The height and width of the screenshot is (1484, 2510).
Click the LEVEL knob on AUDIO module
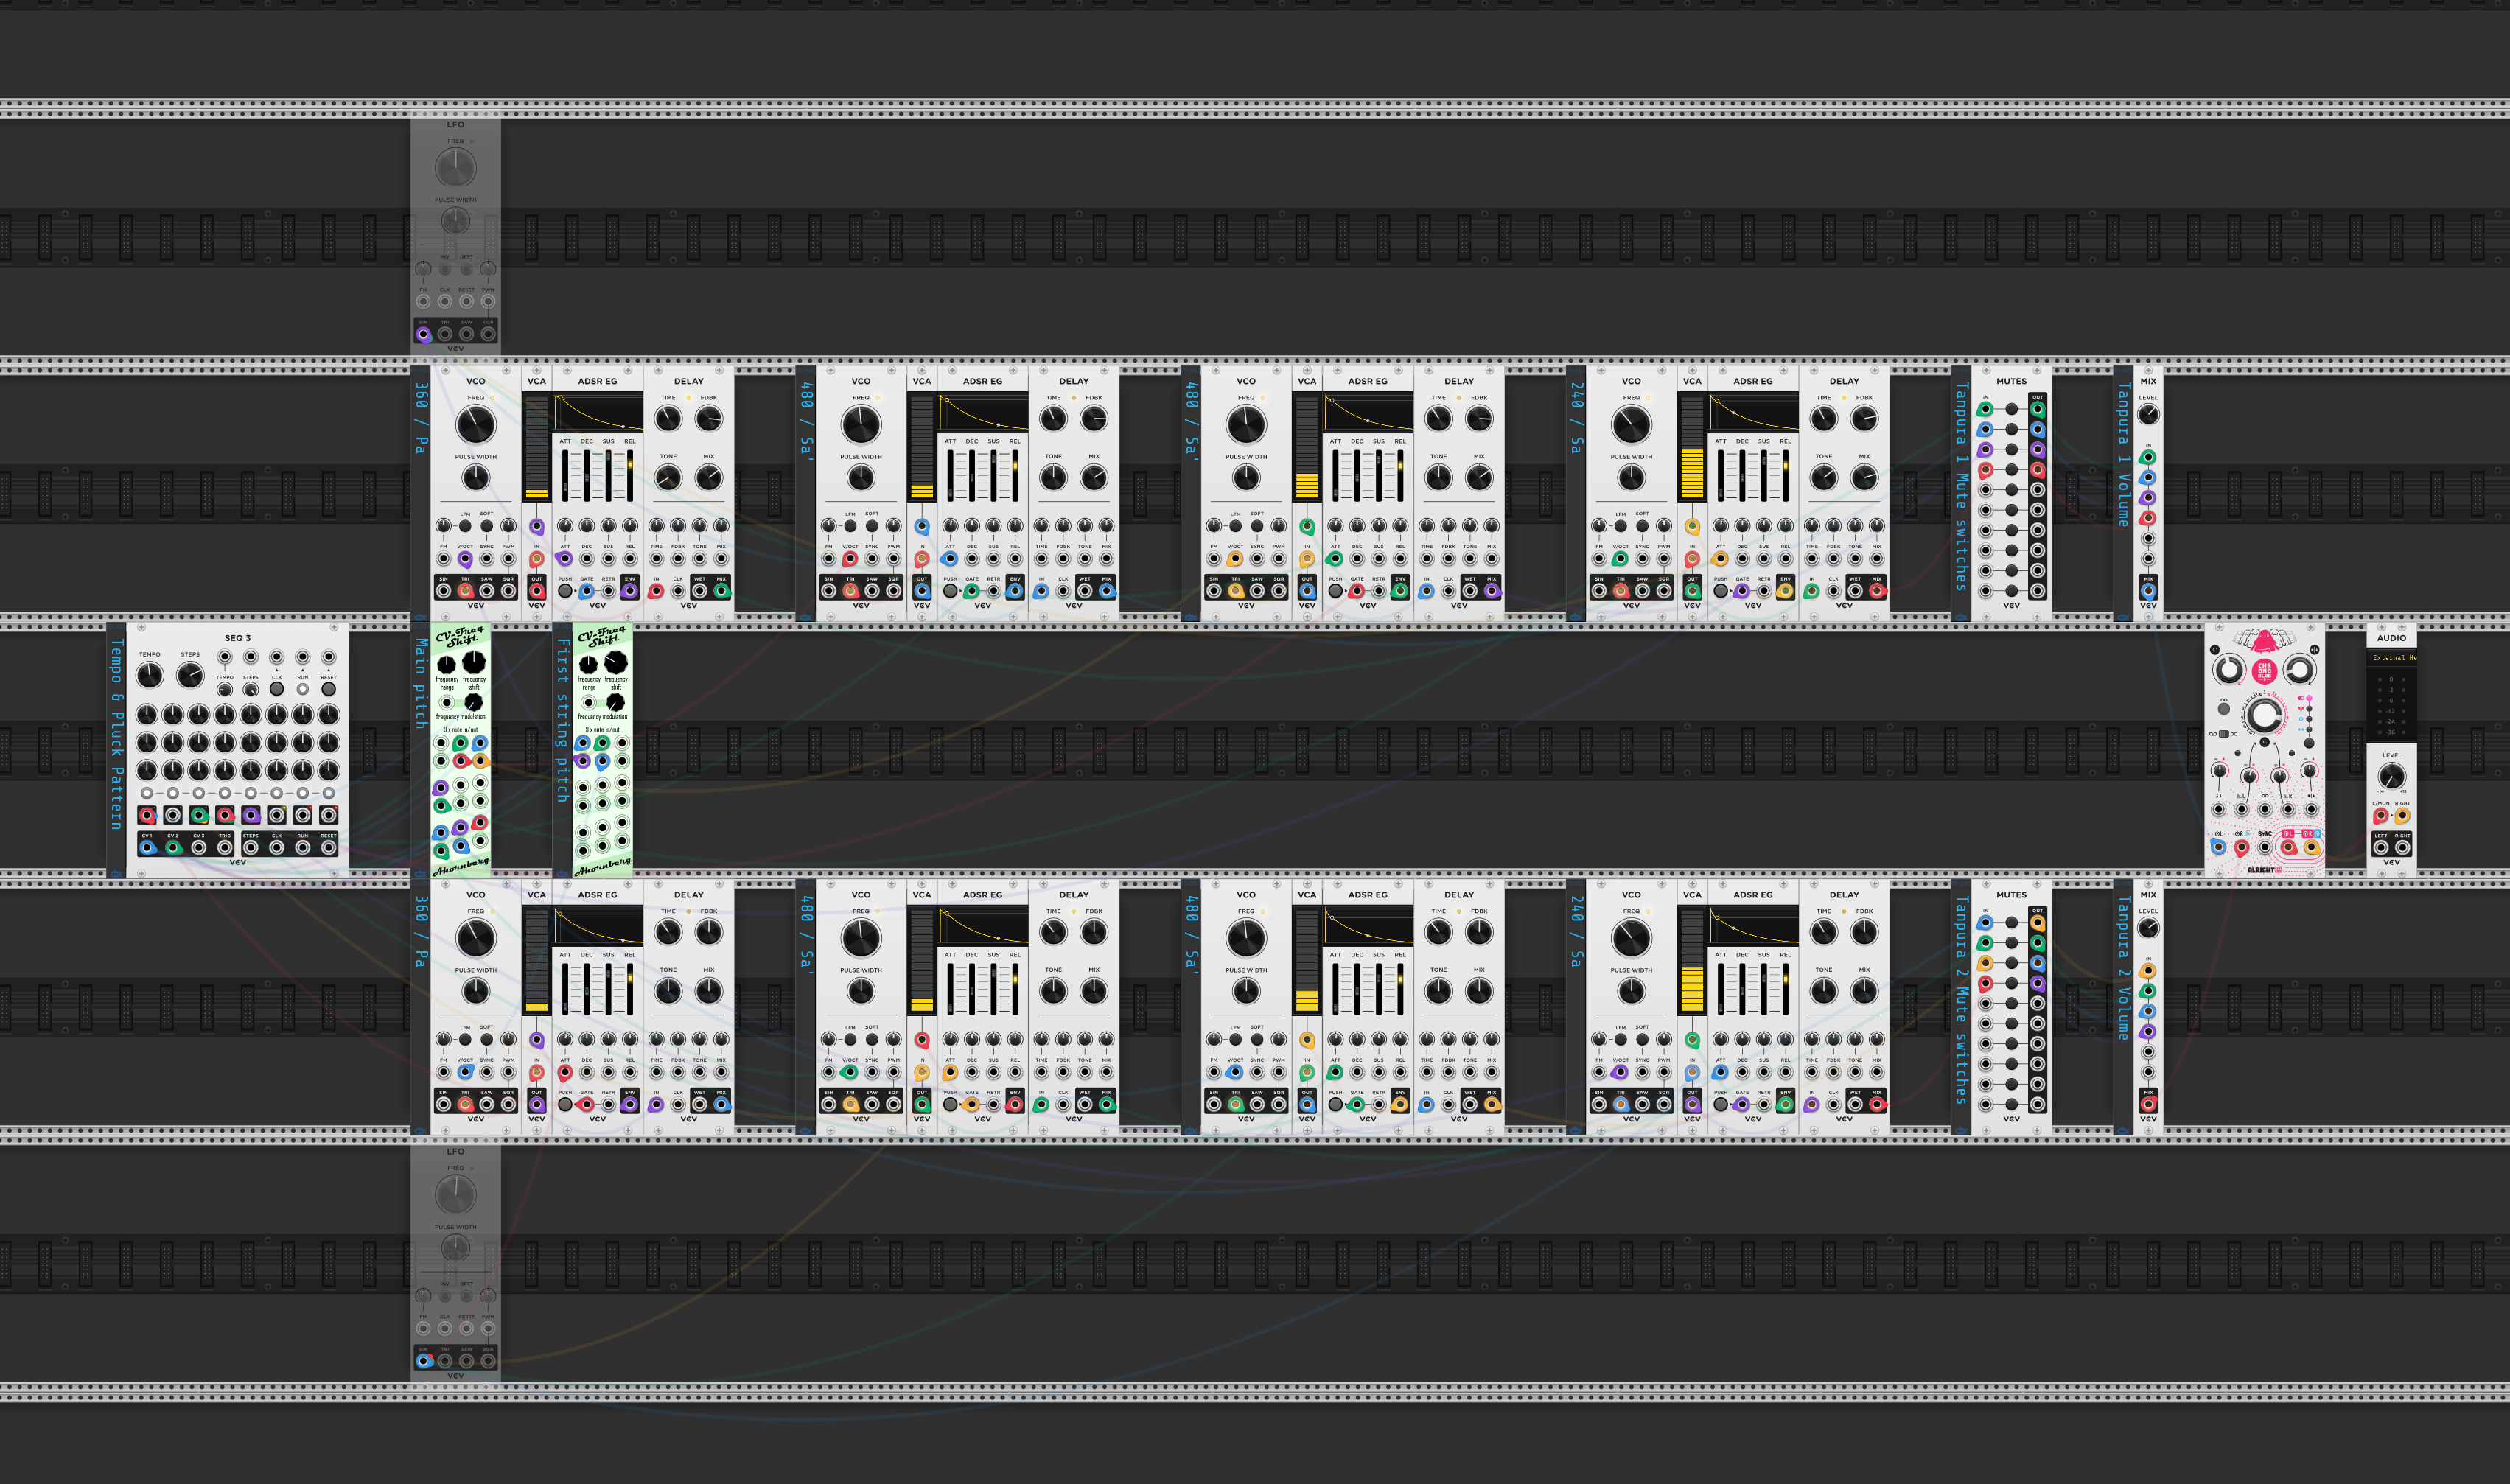pyautogui.click(x=2392, y=777)
